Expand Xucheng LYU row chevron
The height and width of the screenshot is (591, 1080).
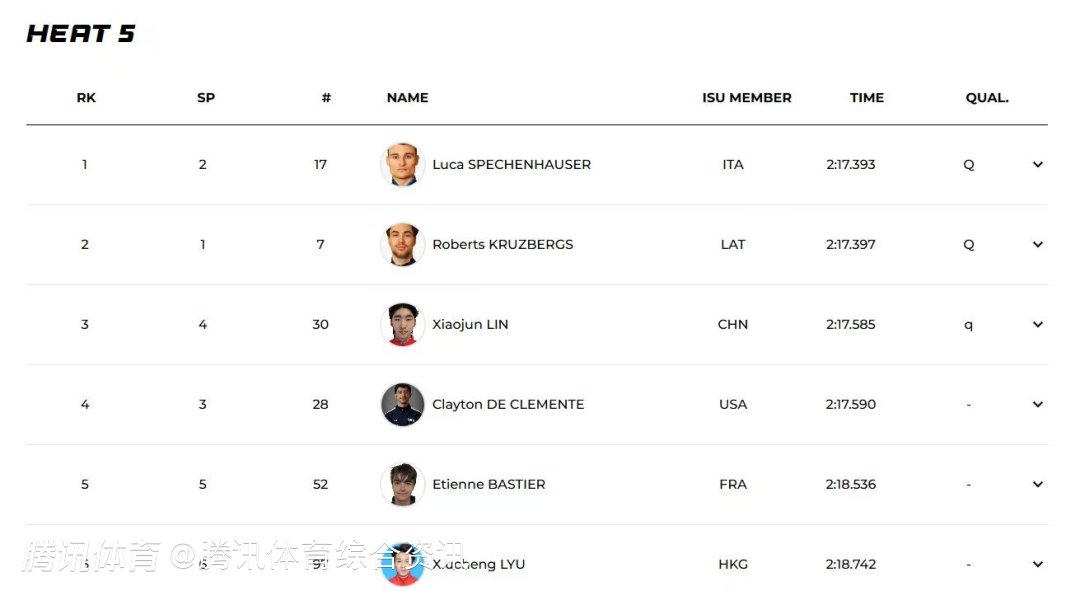[1037, 565]
